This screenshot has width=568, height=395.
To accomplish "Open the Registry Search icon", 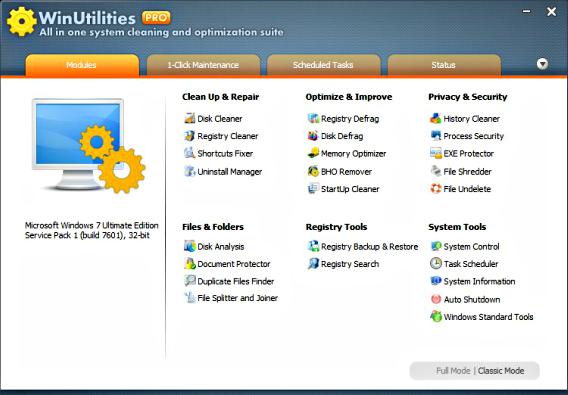I will [x=313, y=263].
